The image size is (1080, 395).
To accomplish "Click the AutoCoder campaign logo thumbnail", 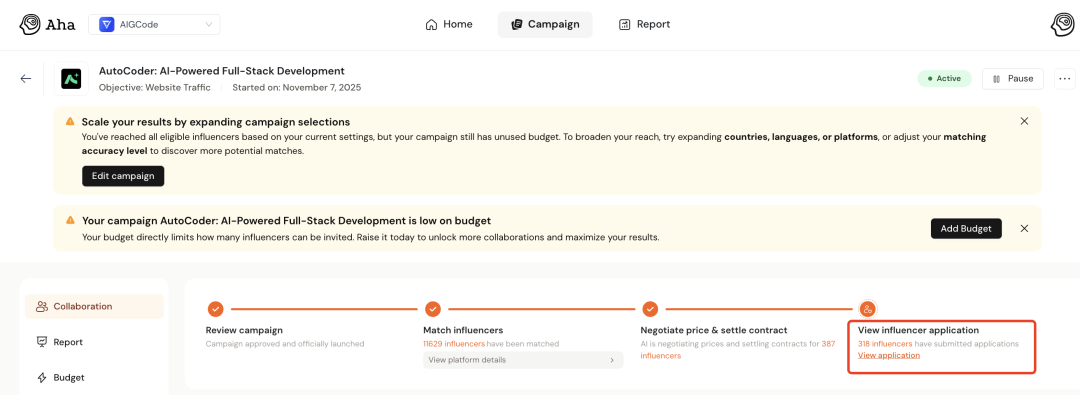I will [71, 79].
